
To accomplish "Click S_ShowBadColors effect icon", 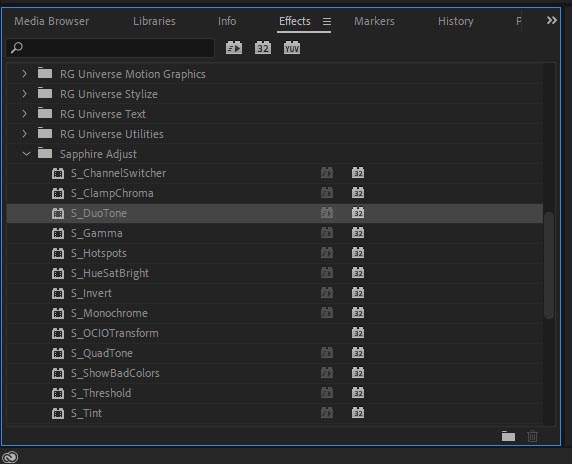I will tap(58, 374).
